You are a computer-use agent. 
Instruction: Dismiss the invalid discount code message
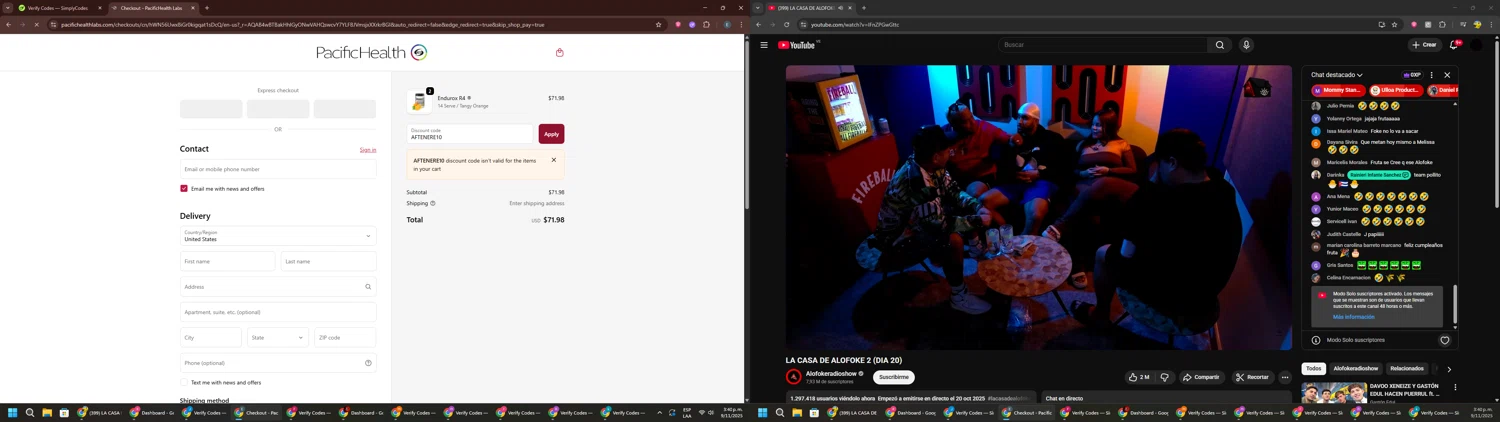554,160
